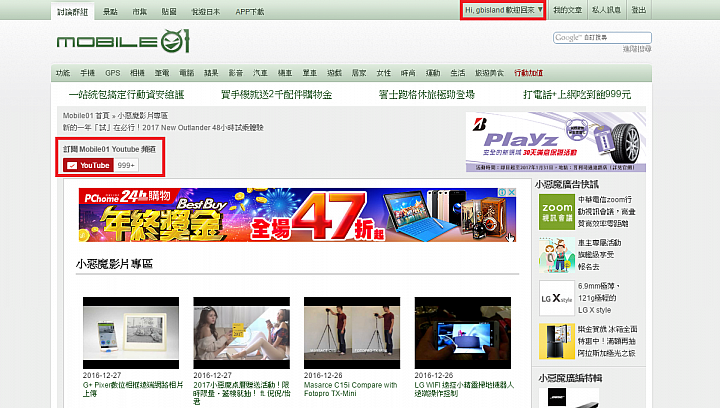Click the red YouTube subscribe button
The width and height of the screenshot is (720, 408).
[x=88, y=165]
